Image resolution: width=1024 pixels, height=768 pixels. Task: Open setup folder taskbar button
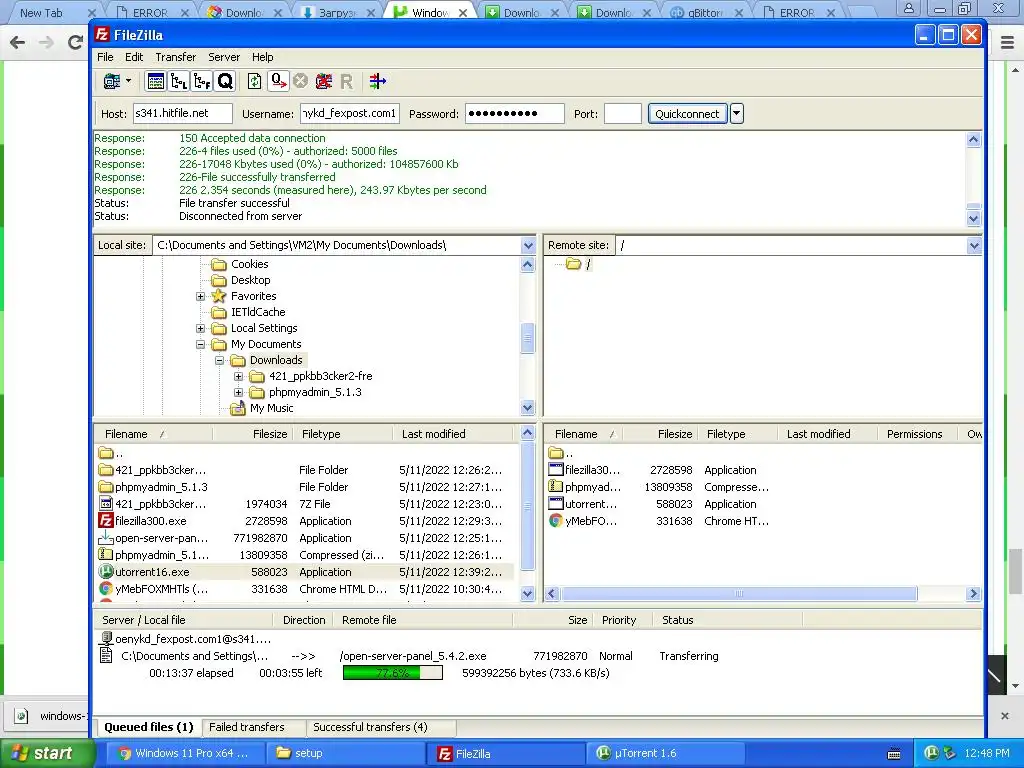345,753
